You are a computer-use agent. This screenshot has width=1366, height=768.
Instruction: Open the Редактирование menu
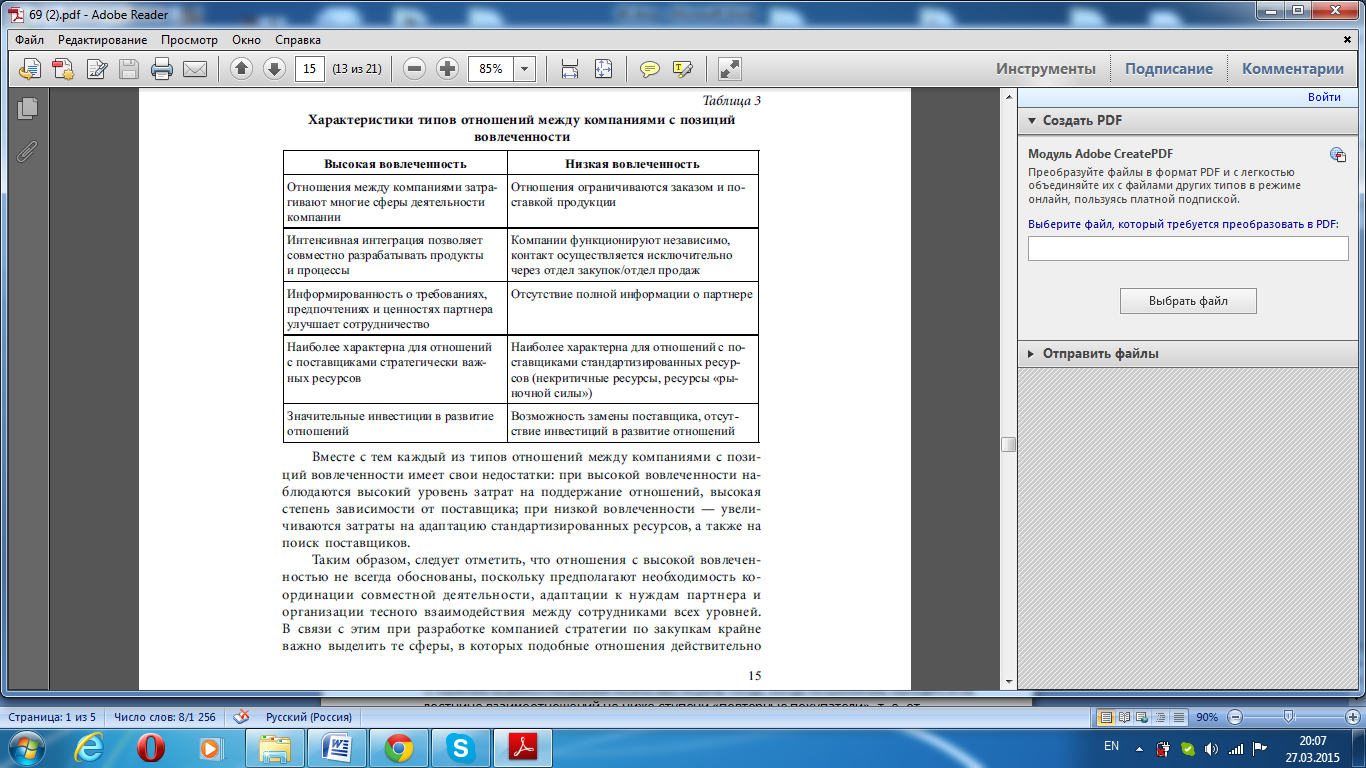tap(102, 40)
